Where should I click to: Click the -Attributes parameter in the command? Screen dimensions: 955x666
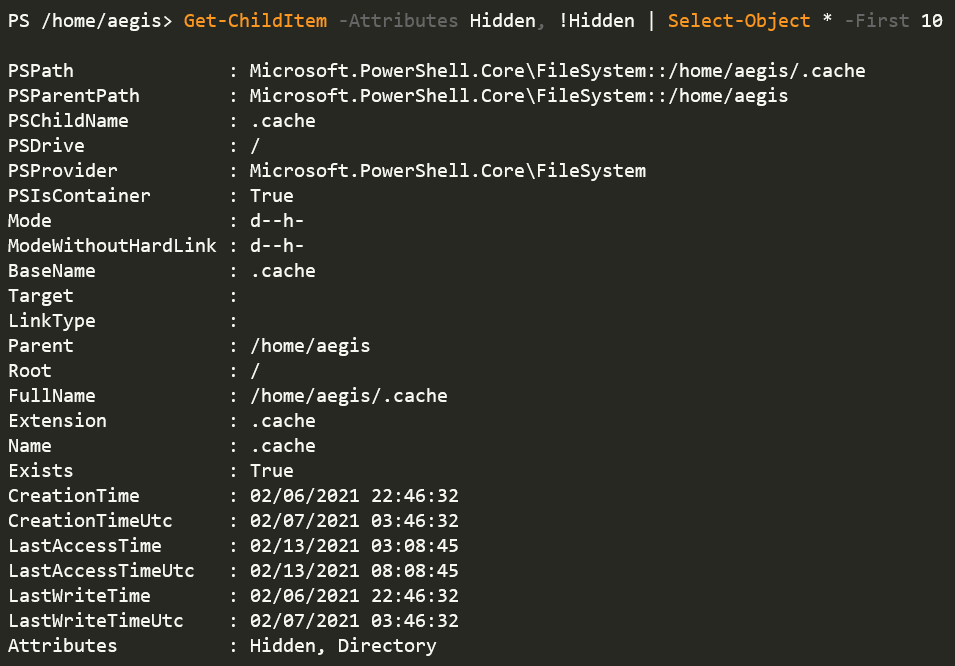pyautogui.click(x=398, y=21)
